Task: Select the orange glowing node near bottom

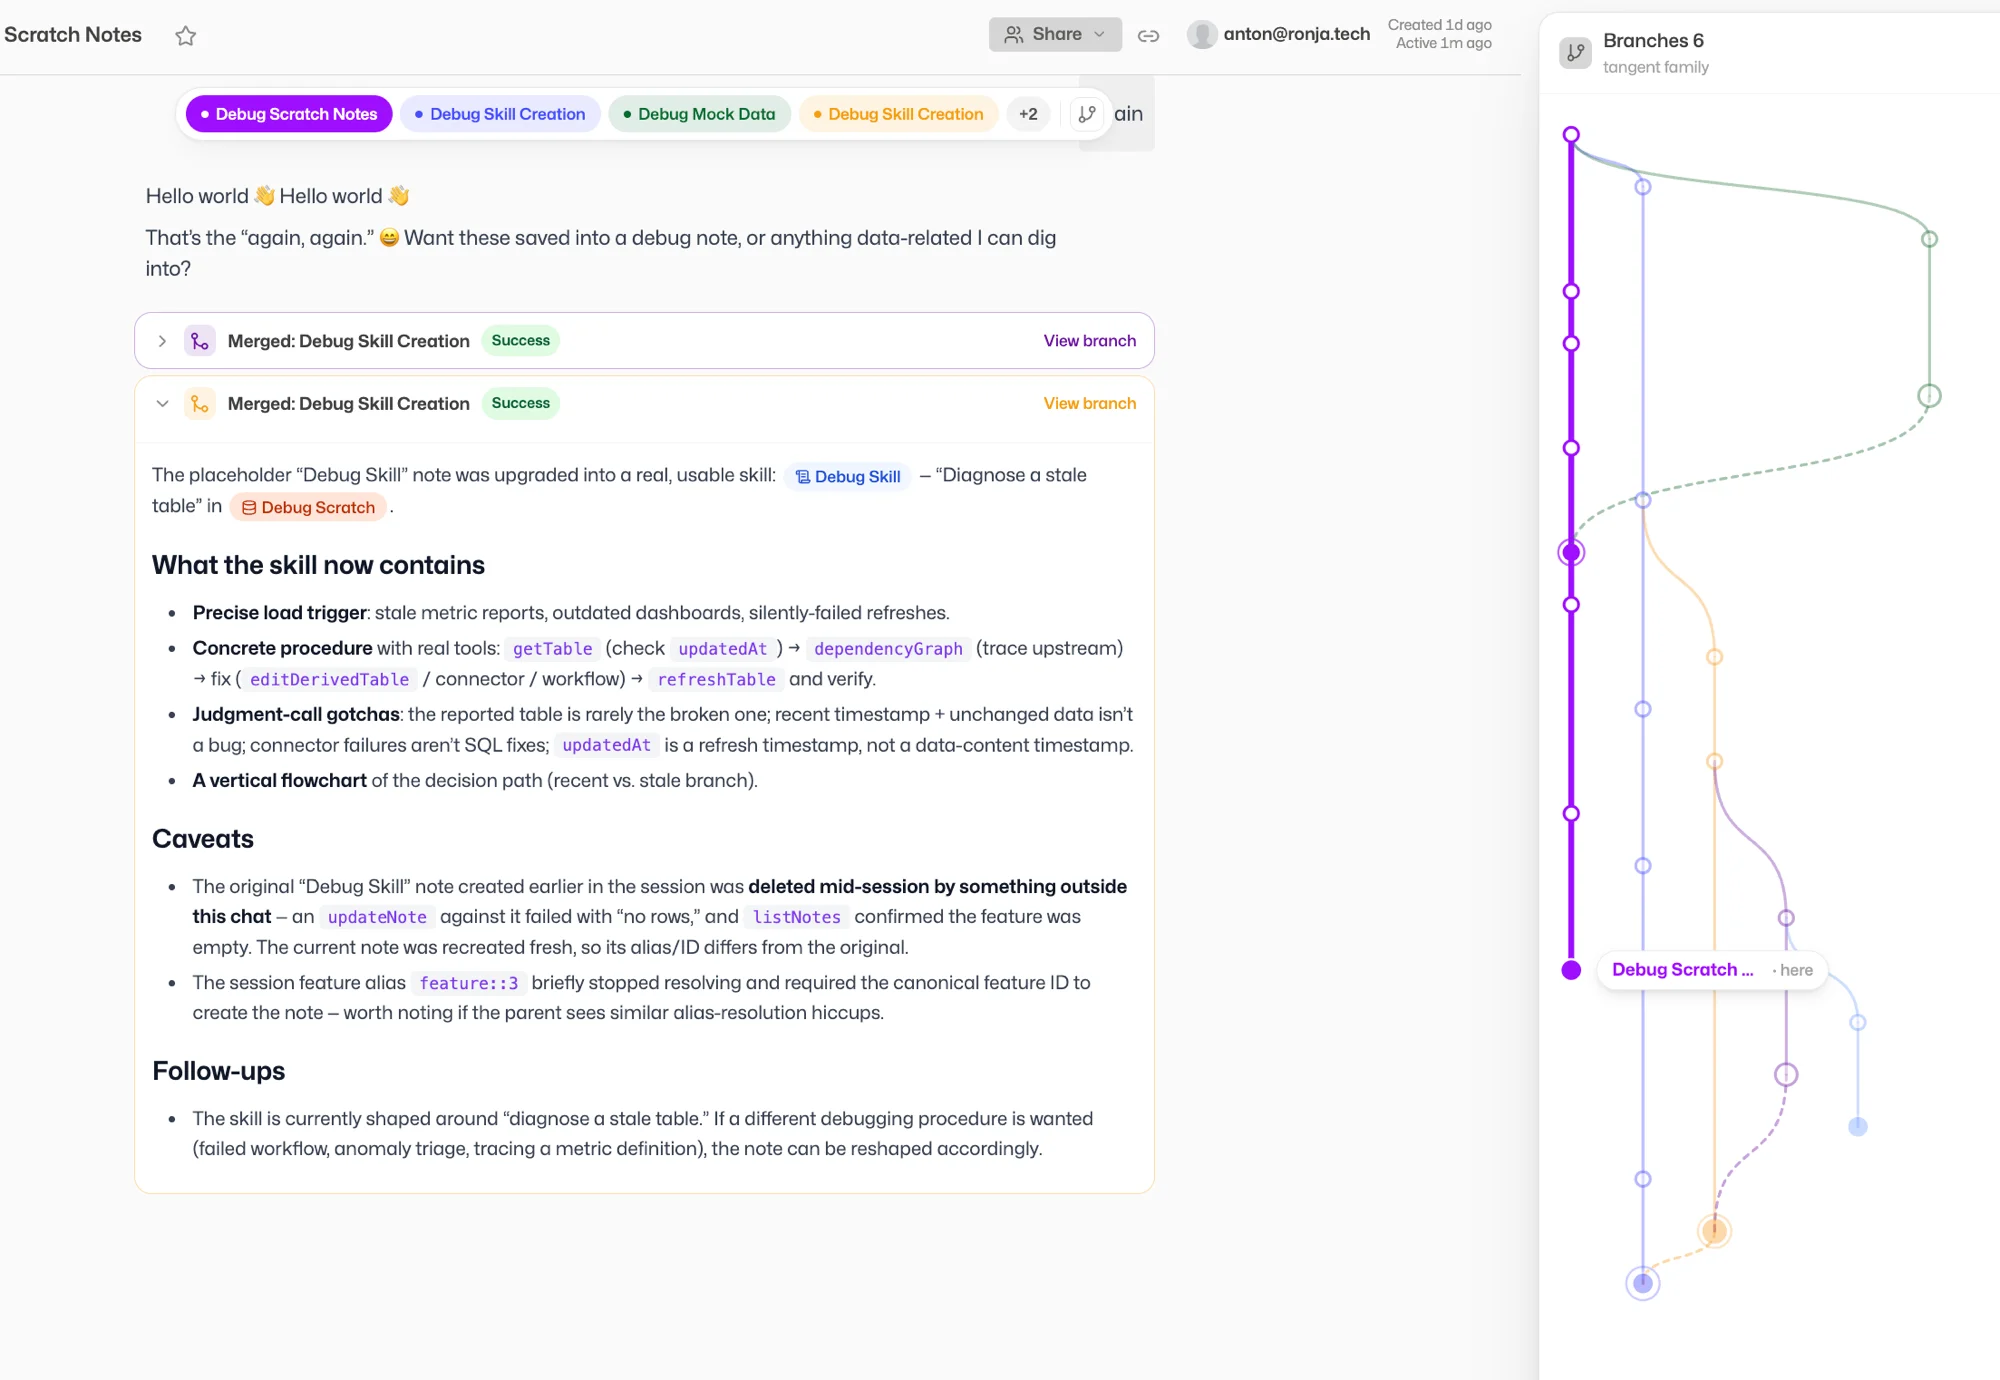Action: point(1714,1231)
